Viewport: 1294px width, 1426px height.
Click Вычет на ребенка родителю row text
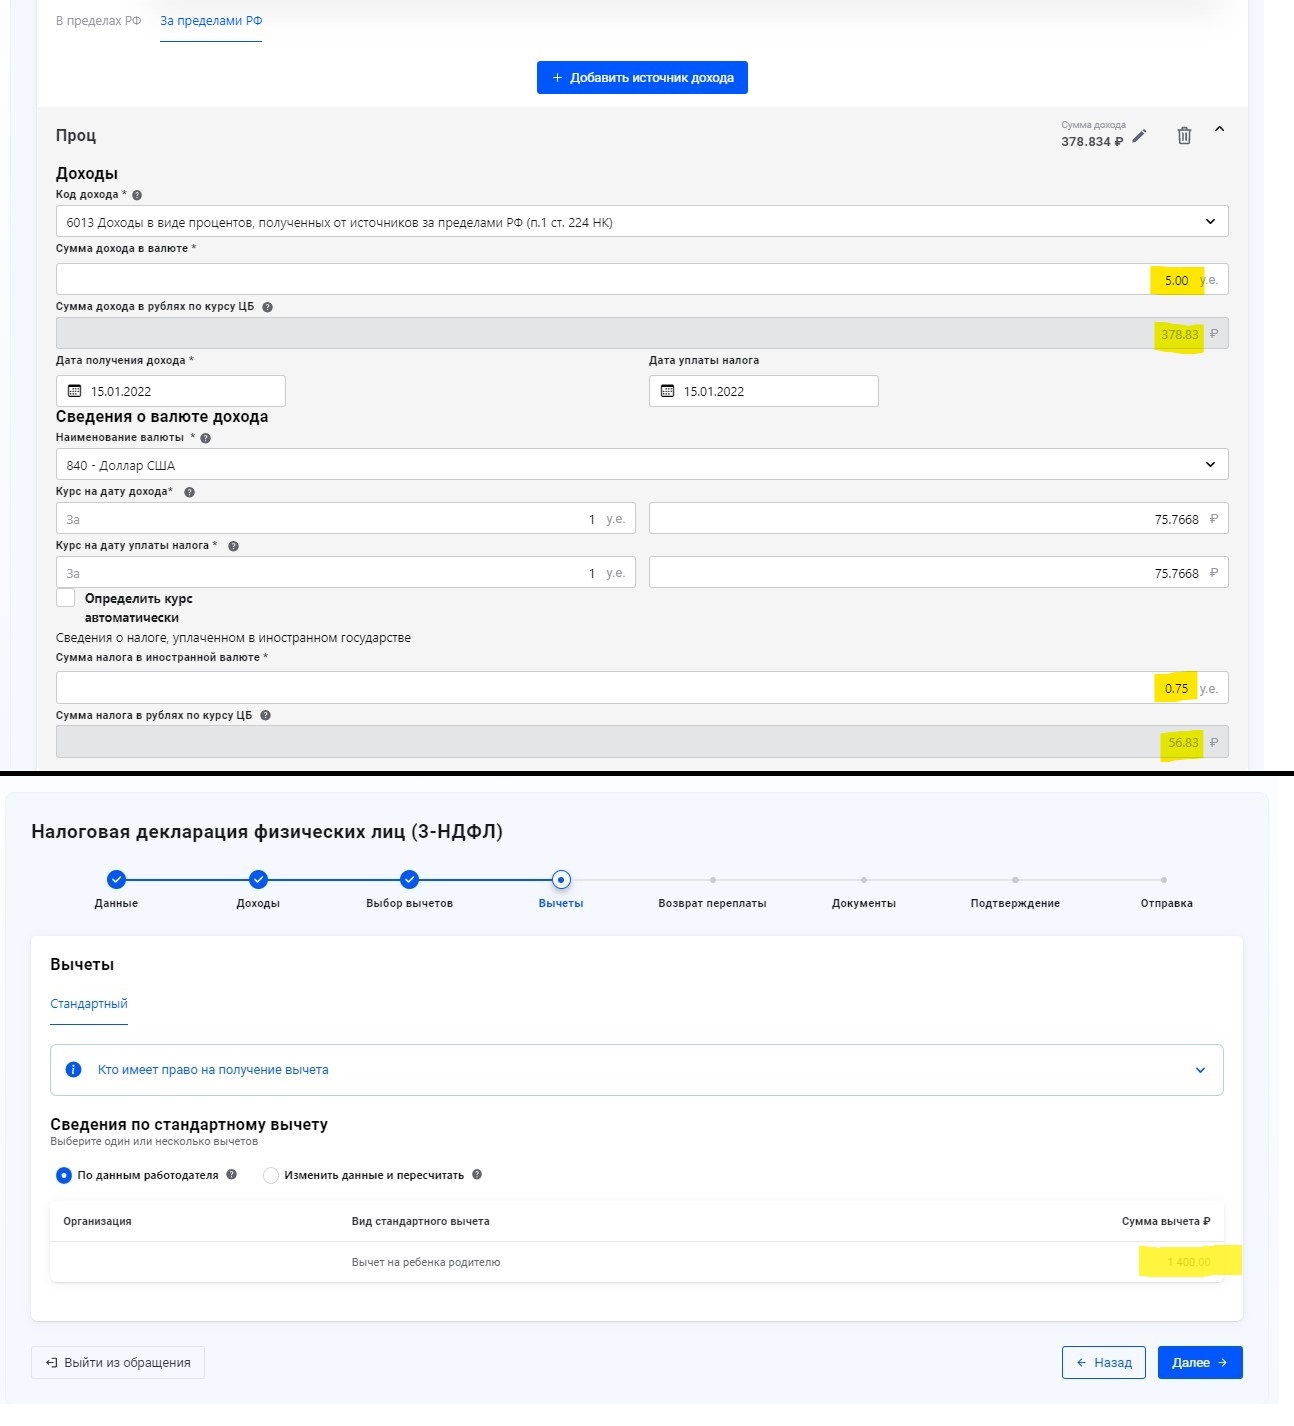click(x=426, y=1262)
